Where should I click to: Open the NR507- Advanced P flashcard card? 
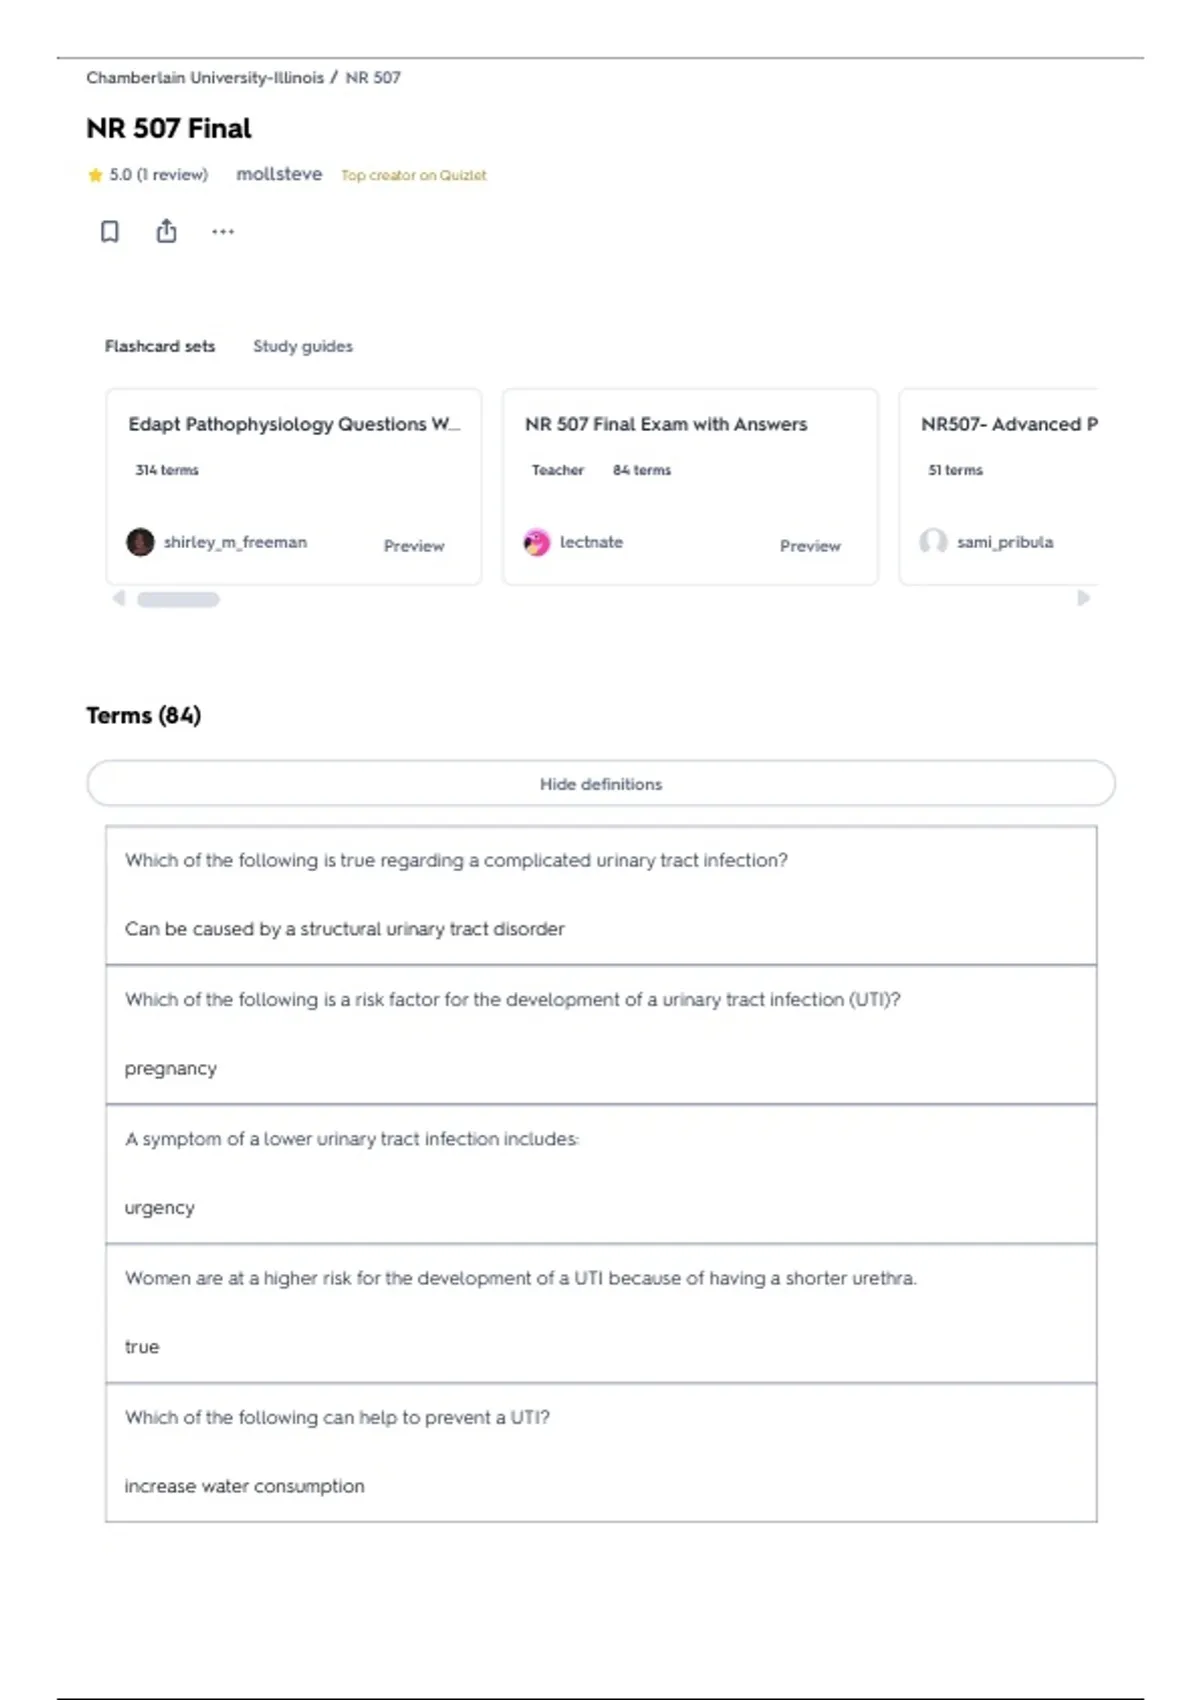tap(998, 486)
